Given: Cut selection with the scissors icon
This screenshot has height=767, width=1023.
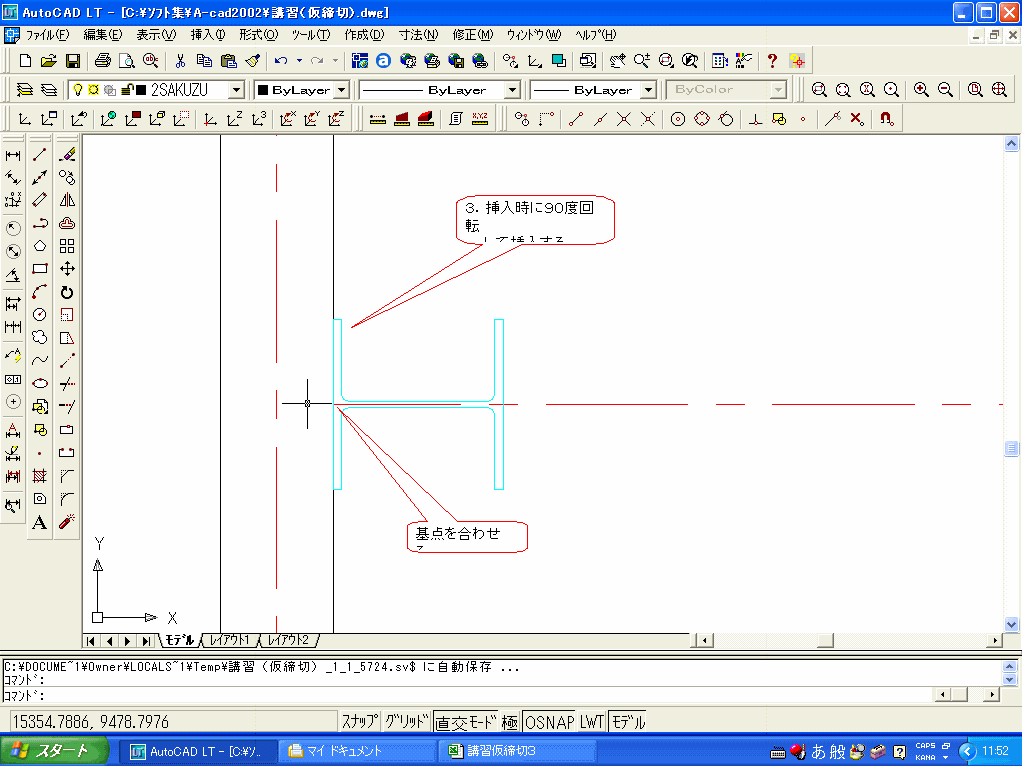Looking at the screenshot, I should pos(180,61).
